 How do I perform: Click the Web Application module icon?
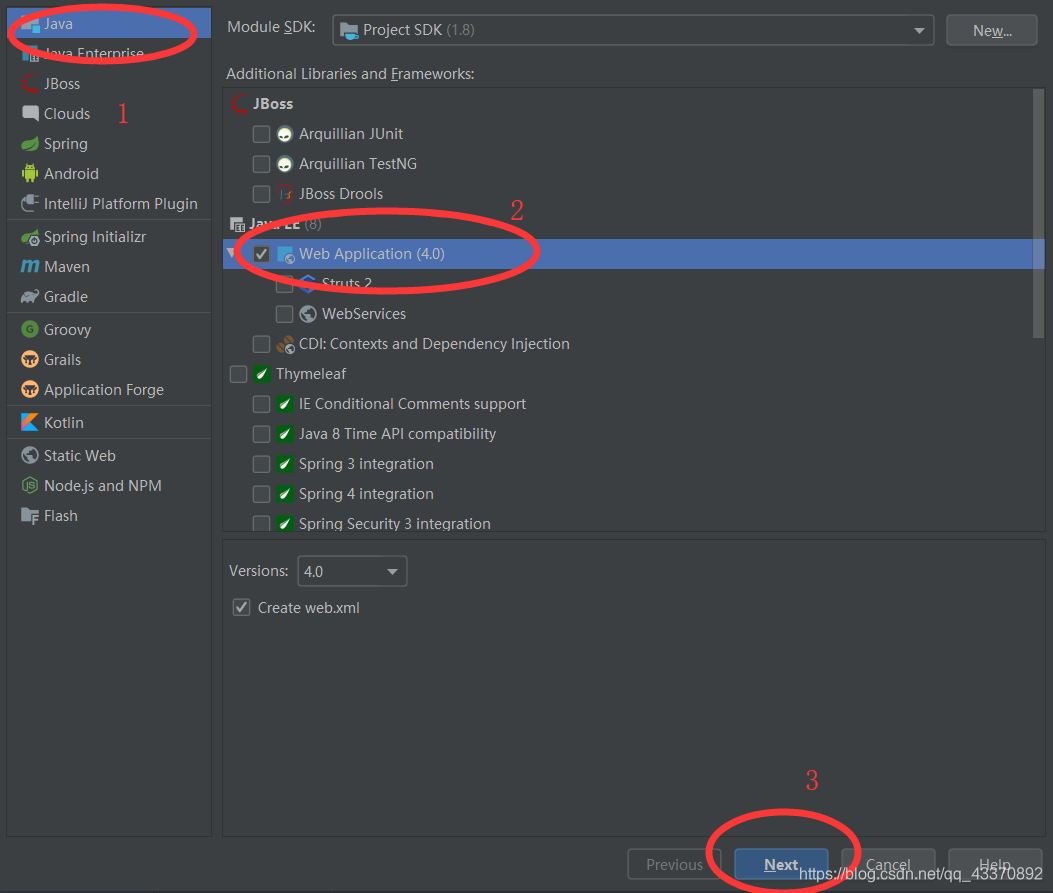286,254
